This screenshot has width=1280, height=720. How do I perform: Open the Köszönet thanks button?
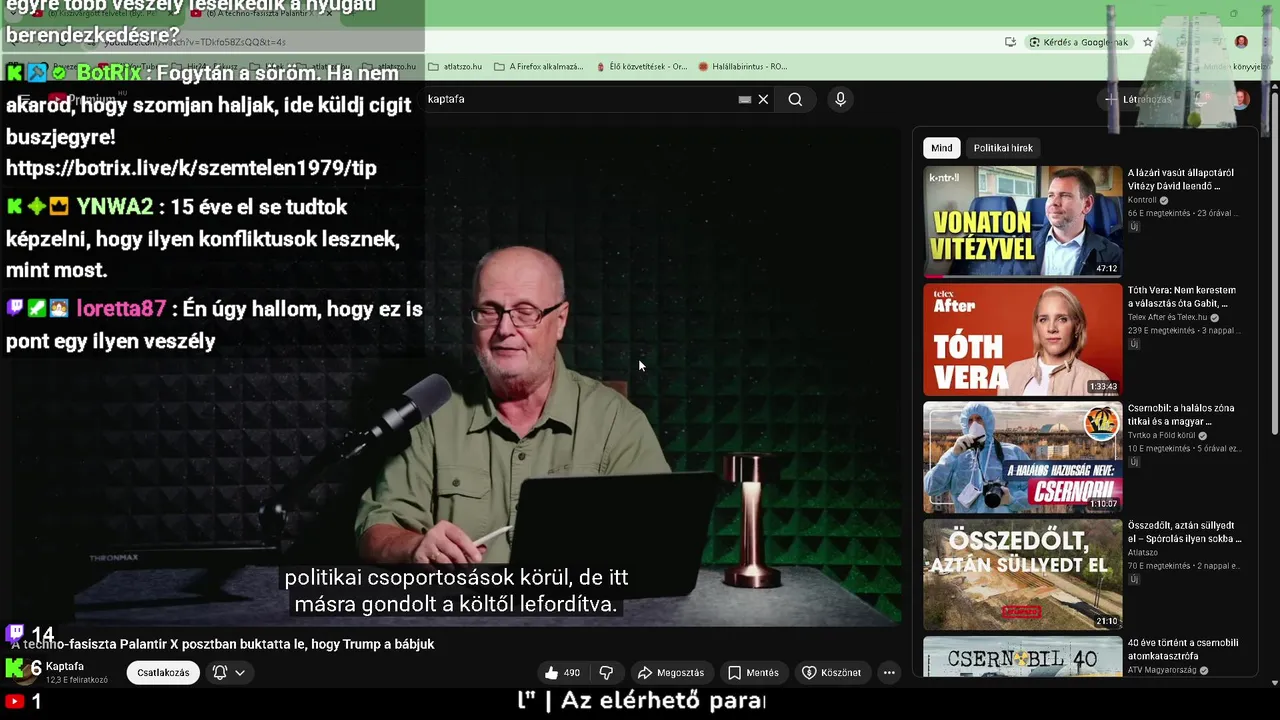[x=831, y=673]
